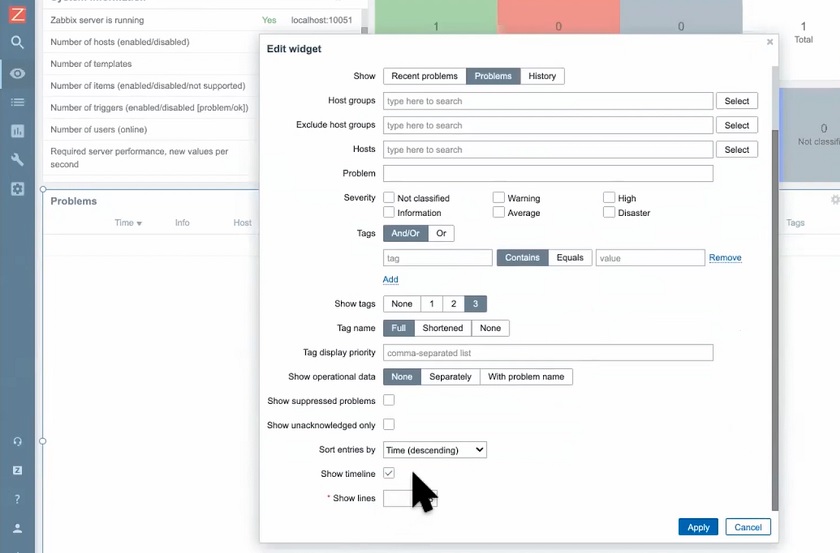
Task: Check the Information severity box
Action: click(x=389, y=212)
